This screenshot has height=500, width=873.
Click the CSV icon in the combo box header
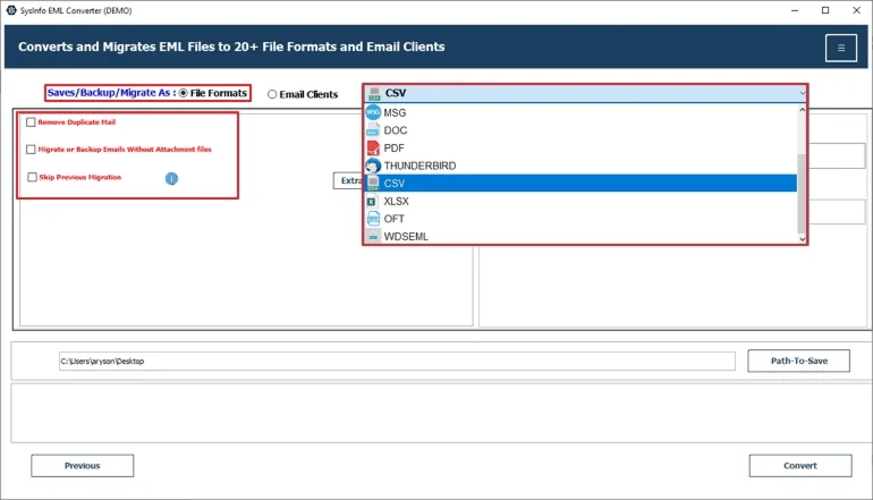coord(374,94)
